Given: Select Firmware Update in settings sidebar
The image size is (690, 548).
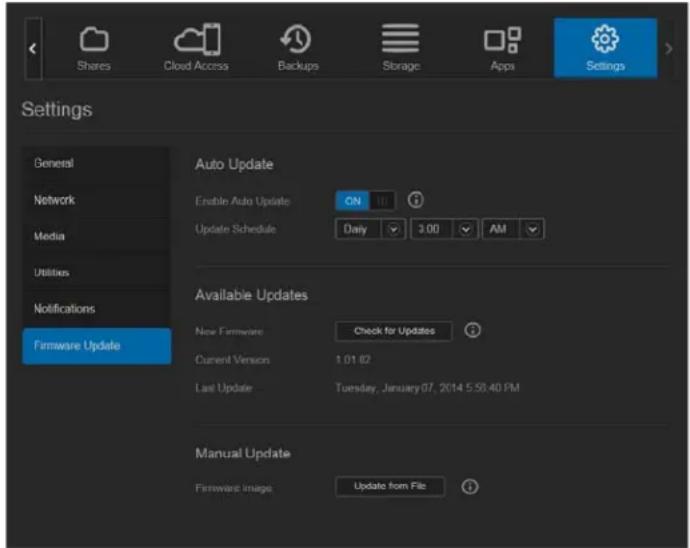Looking at the screenshot, I should click(x=96, y=346).
